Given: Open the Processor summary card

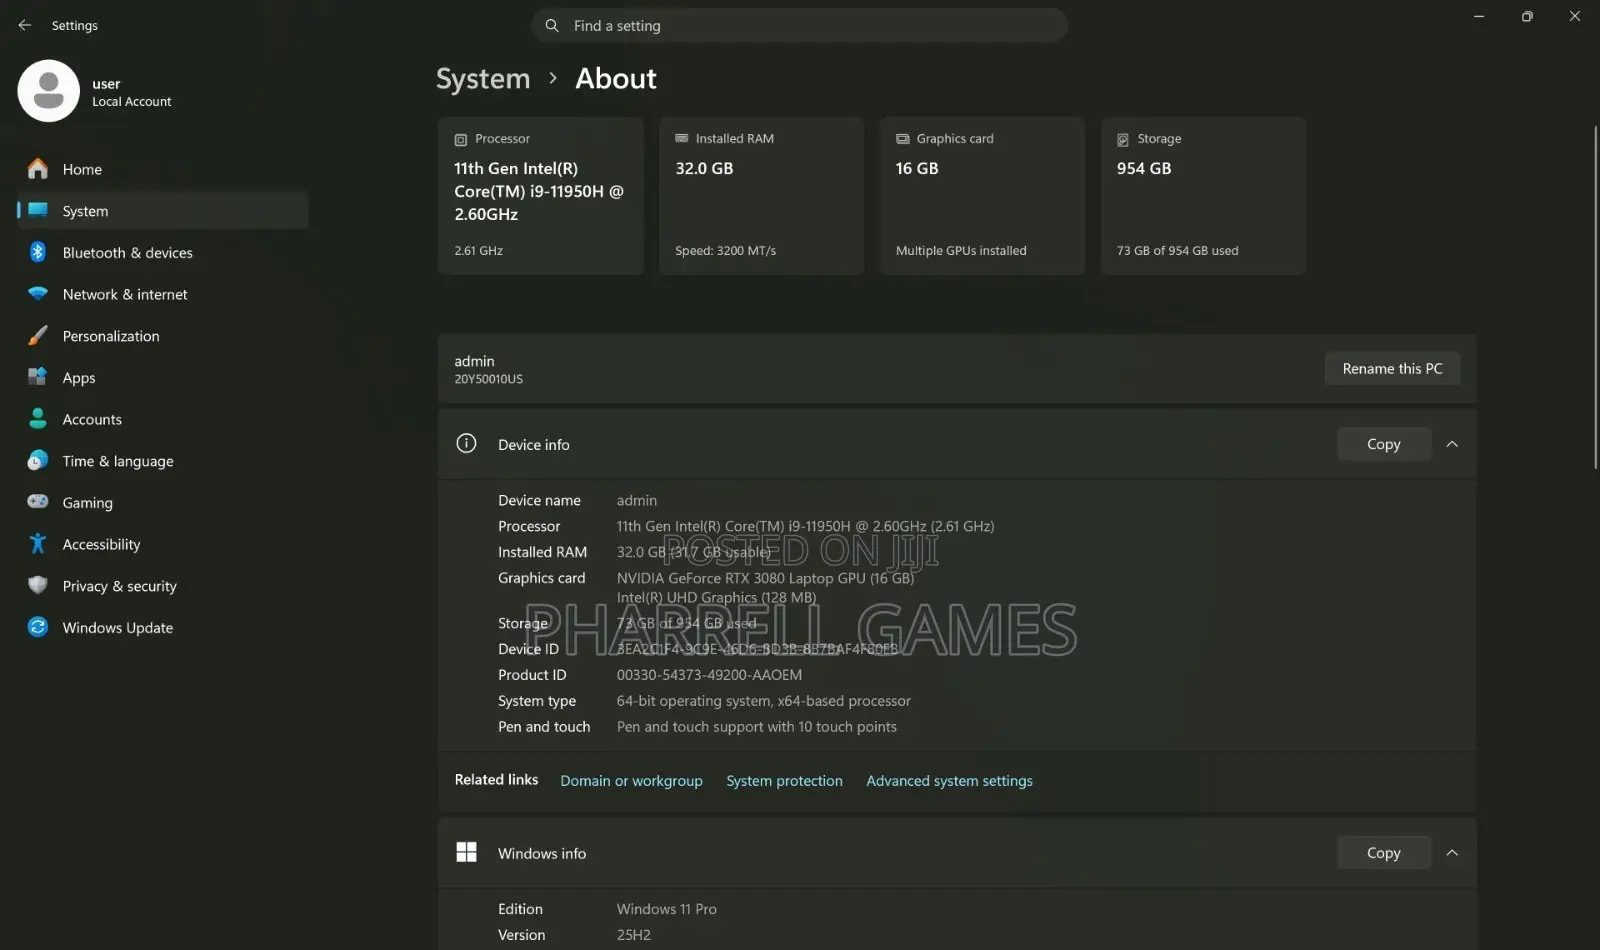Looking at the screenshot, I should click(540, 196).
